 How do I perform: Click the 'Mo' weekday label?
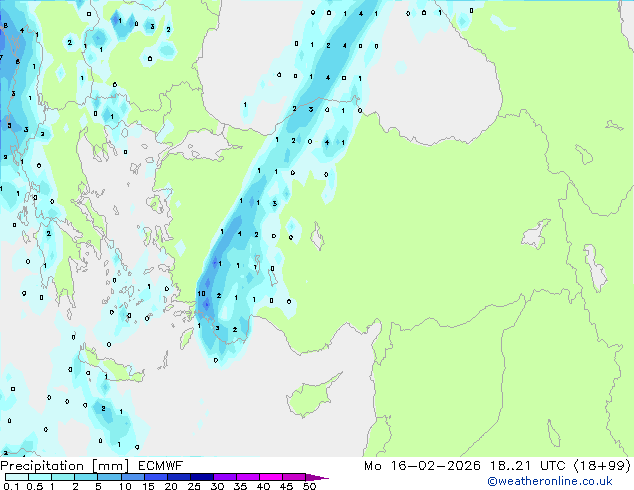point(372,466)
